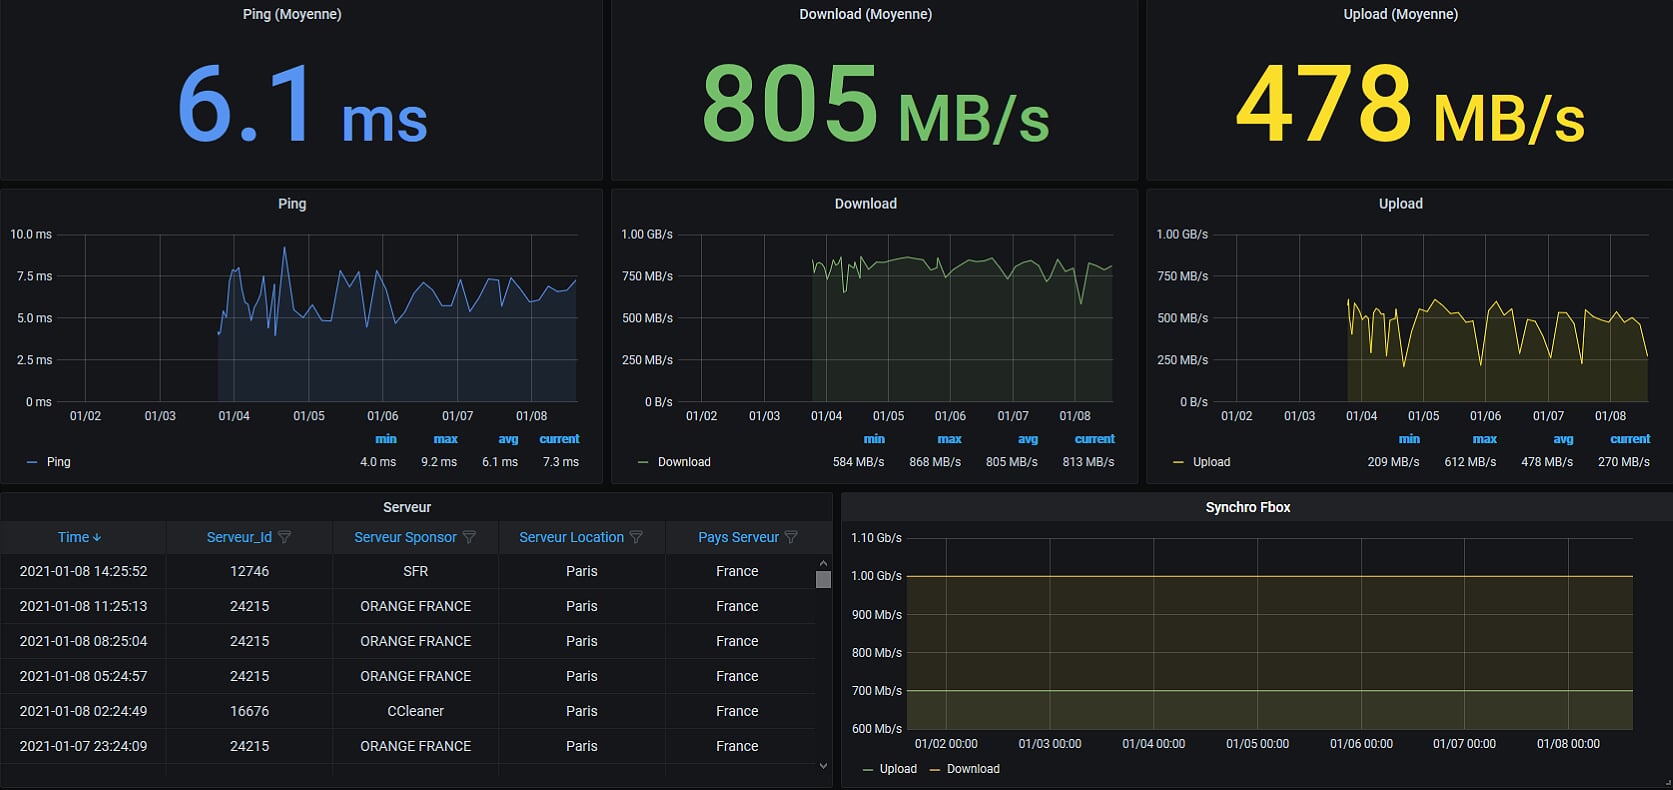
Task: Click the Serveur table scrollbar thumb
Action: click(x=823, y=580)
